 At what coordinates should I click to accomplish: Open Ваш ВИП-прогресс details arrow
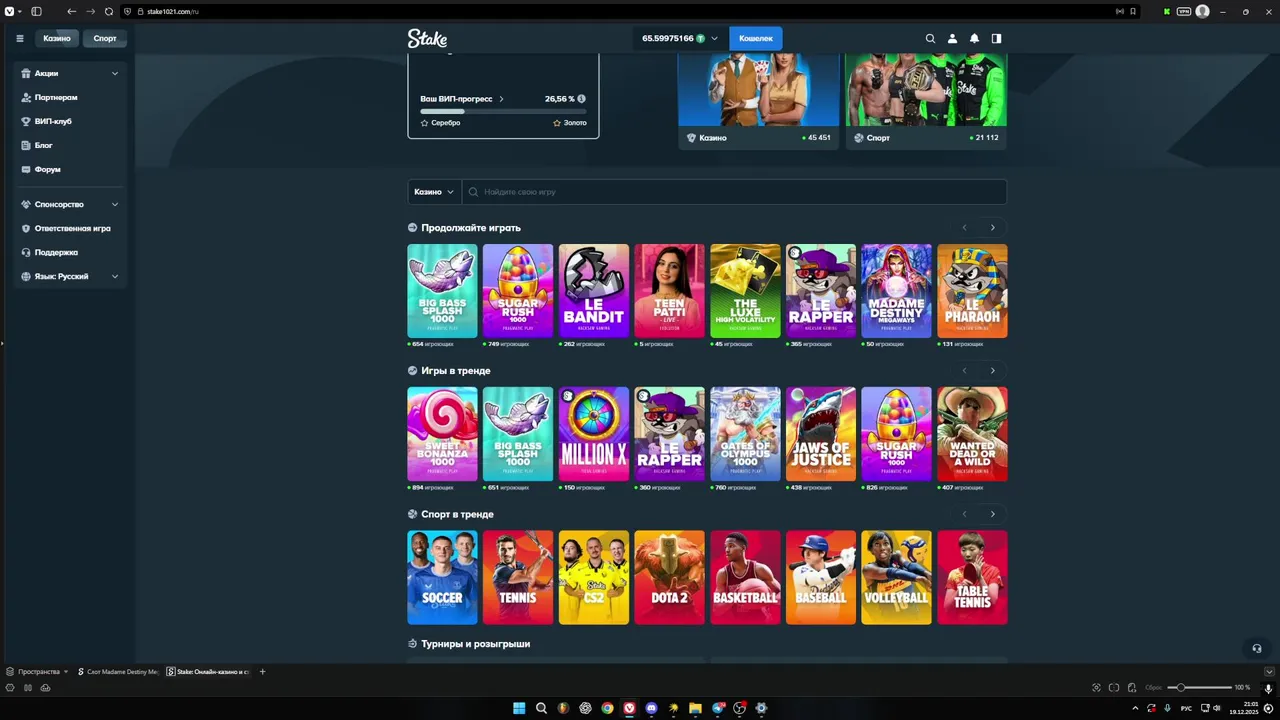501,99
